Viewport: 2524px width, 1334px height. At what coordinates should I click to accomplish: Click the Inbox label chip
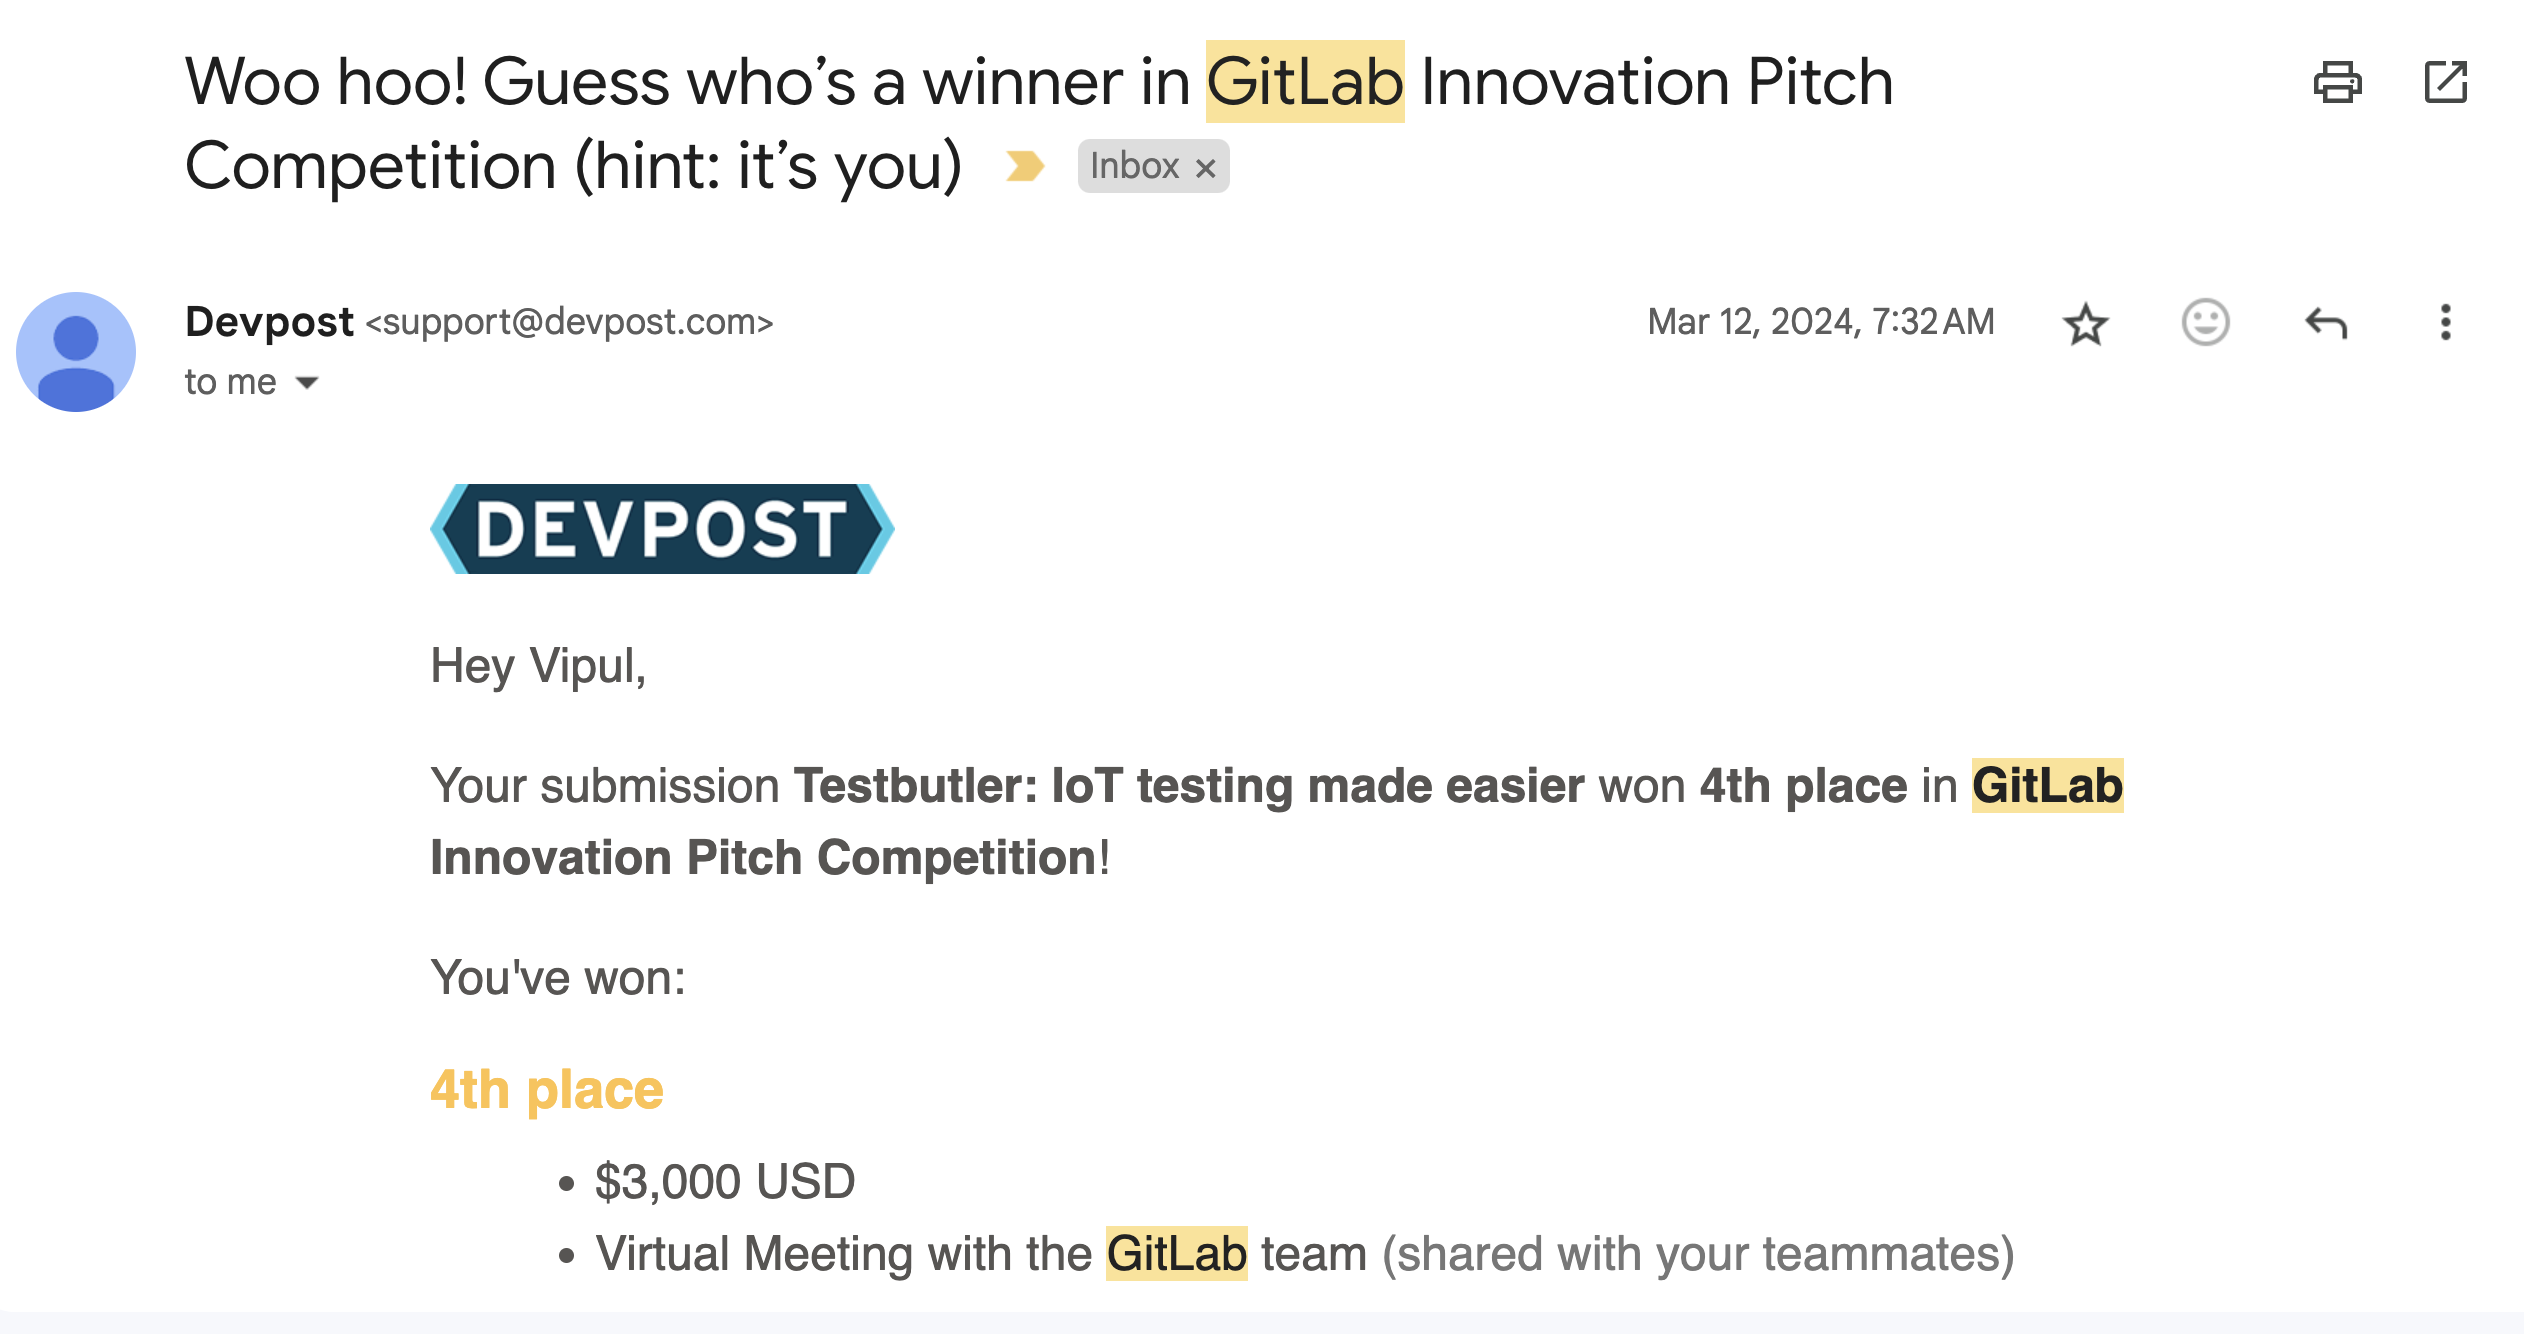coord(1152,166)
